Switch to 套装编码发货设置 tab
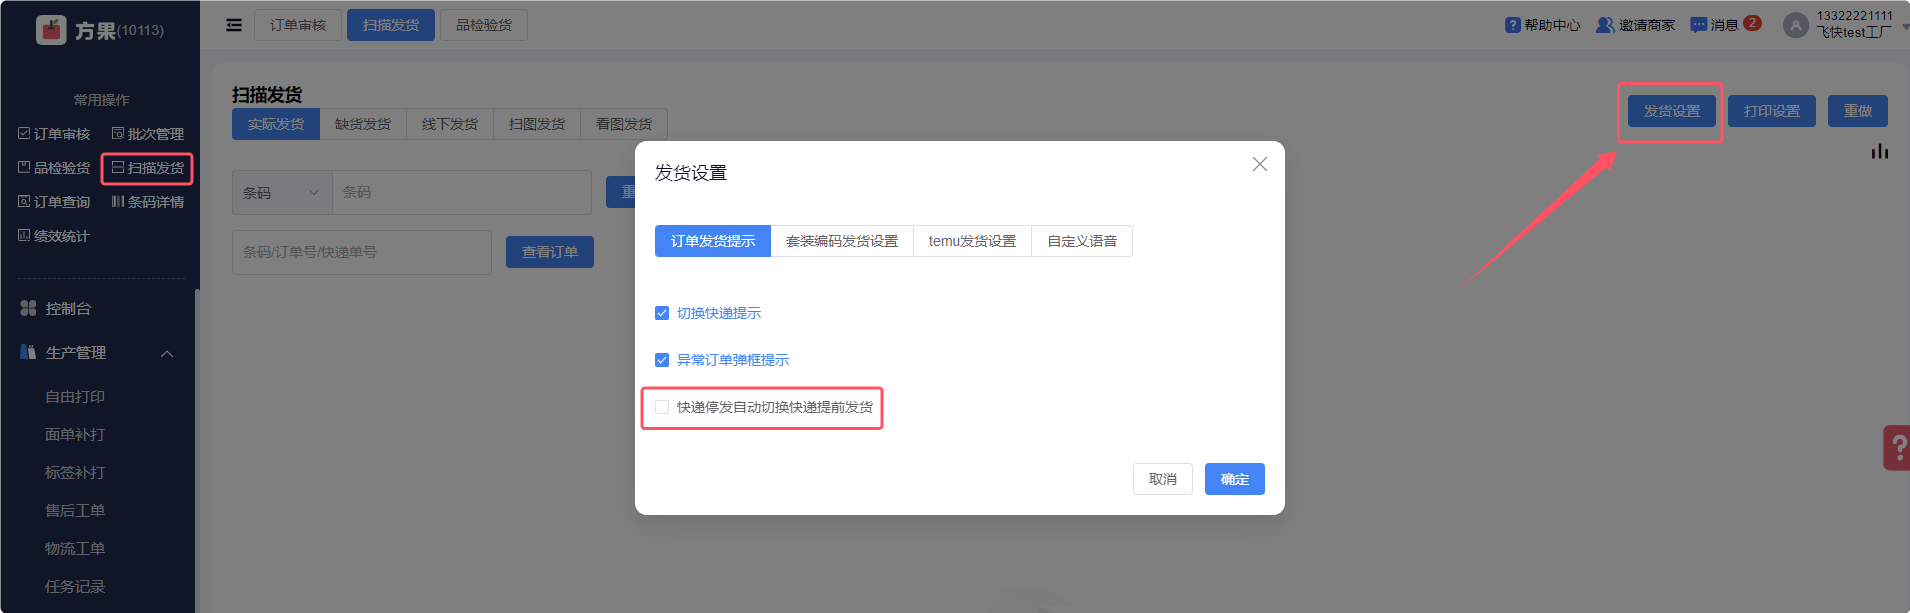The image size is (1910, 613). coord(842,241)
